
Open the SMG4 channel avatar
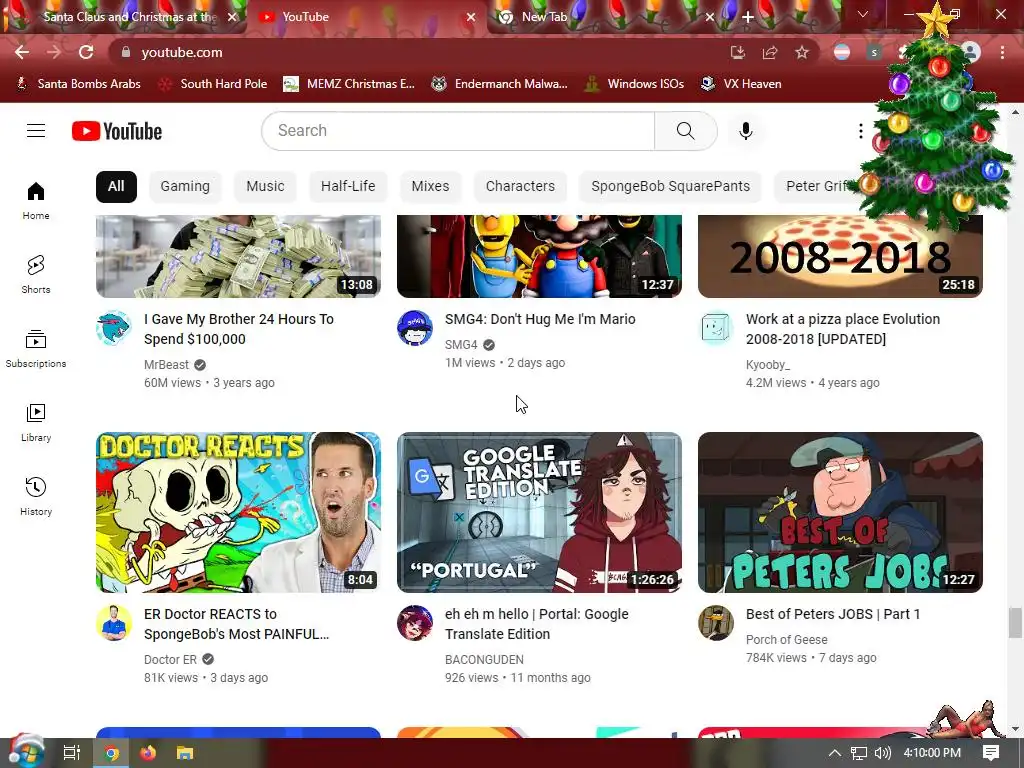415,328
